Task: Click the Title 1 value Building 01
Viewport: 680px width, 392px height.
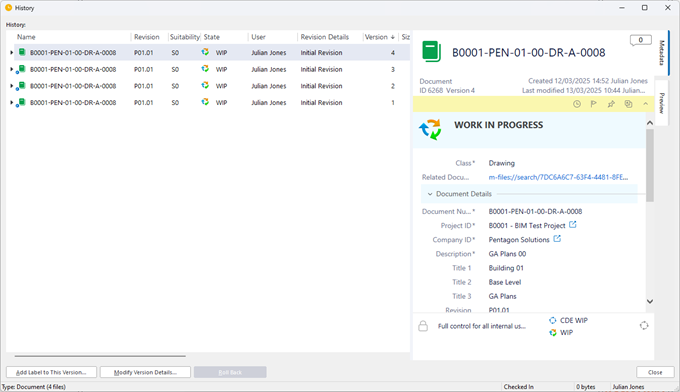Action: coord(506,268)
